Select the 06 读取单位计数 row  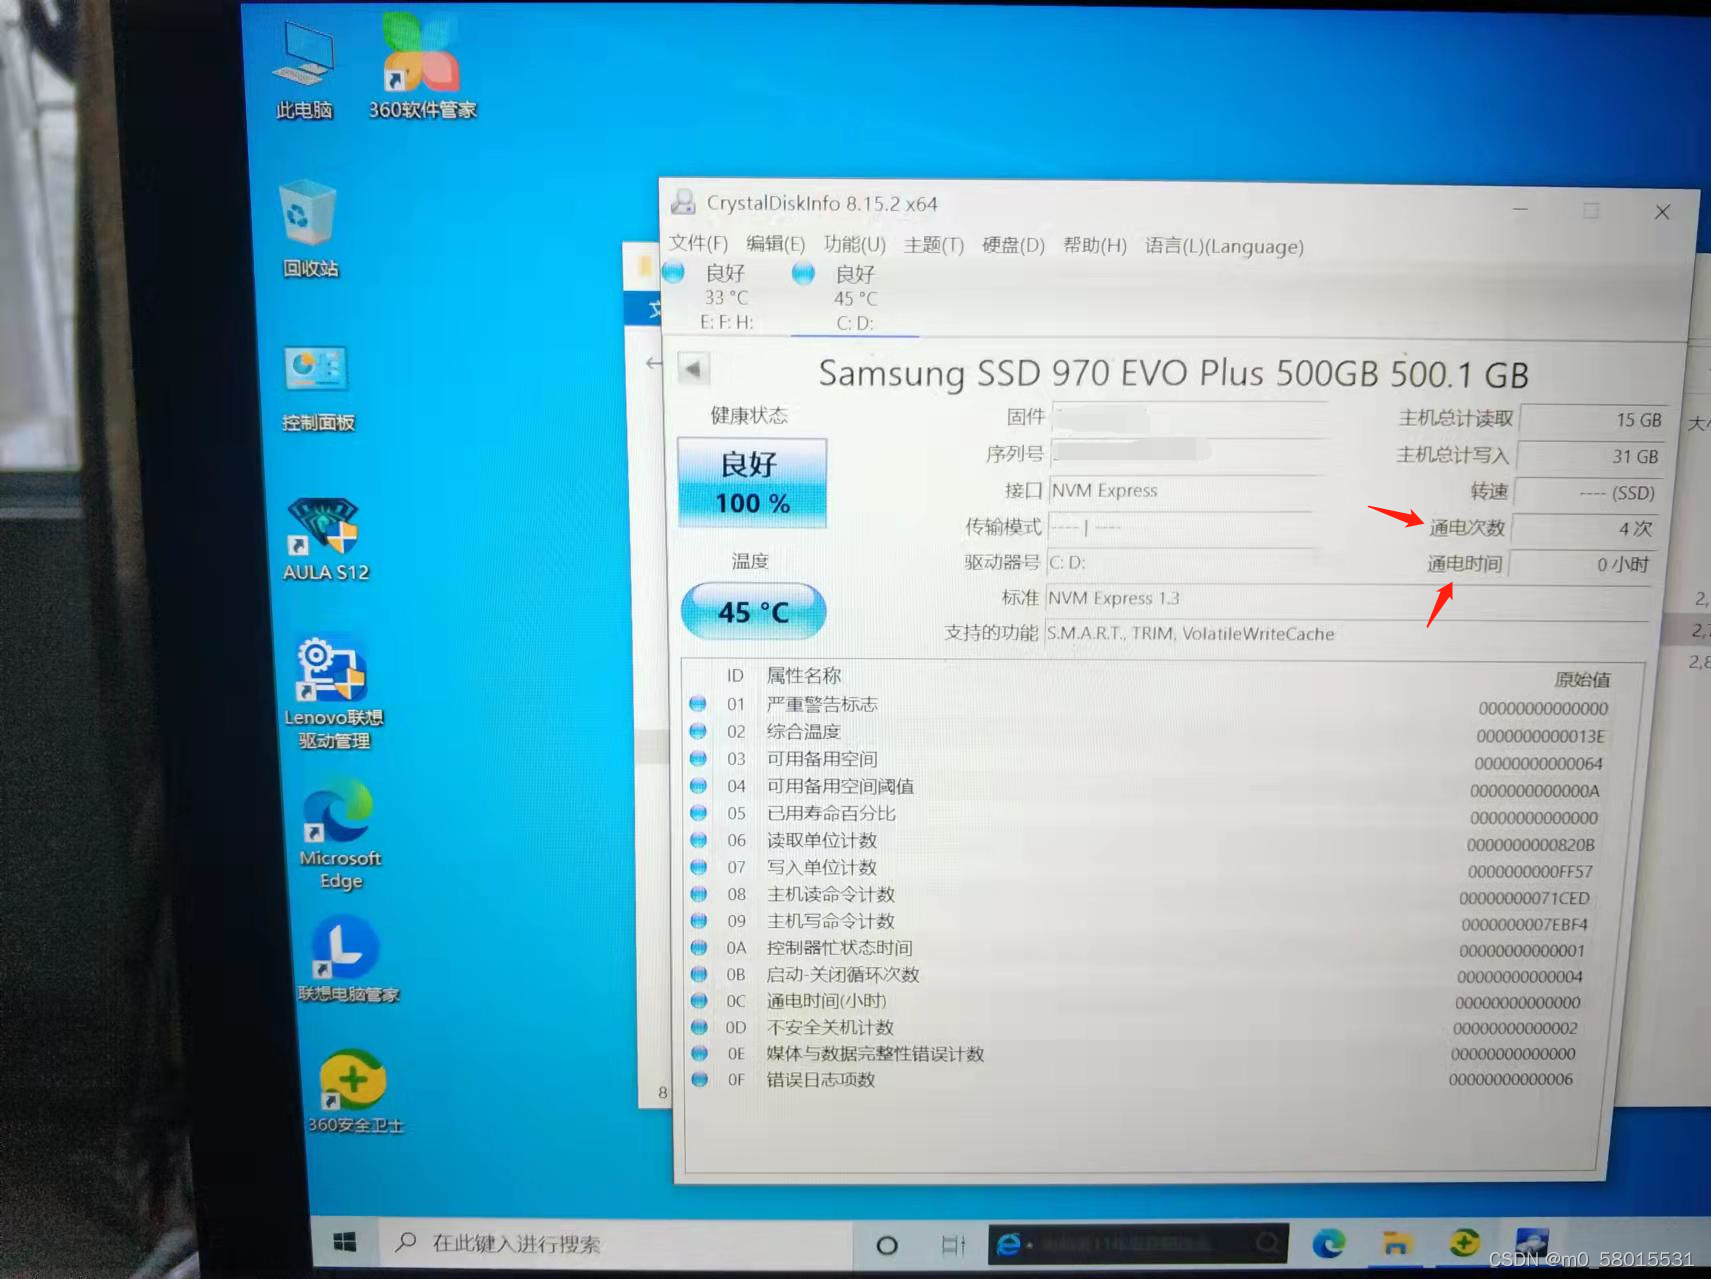click(x=1146, y=841)
